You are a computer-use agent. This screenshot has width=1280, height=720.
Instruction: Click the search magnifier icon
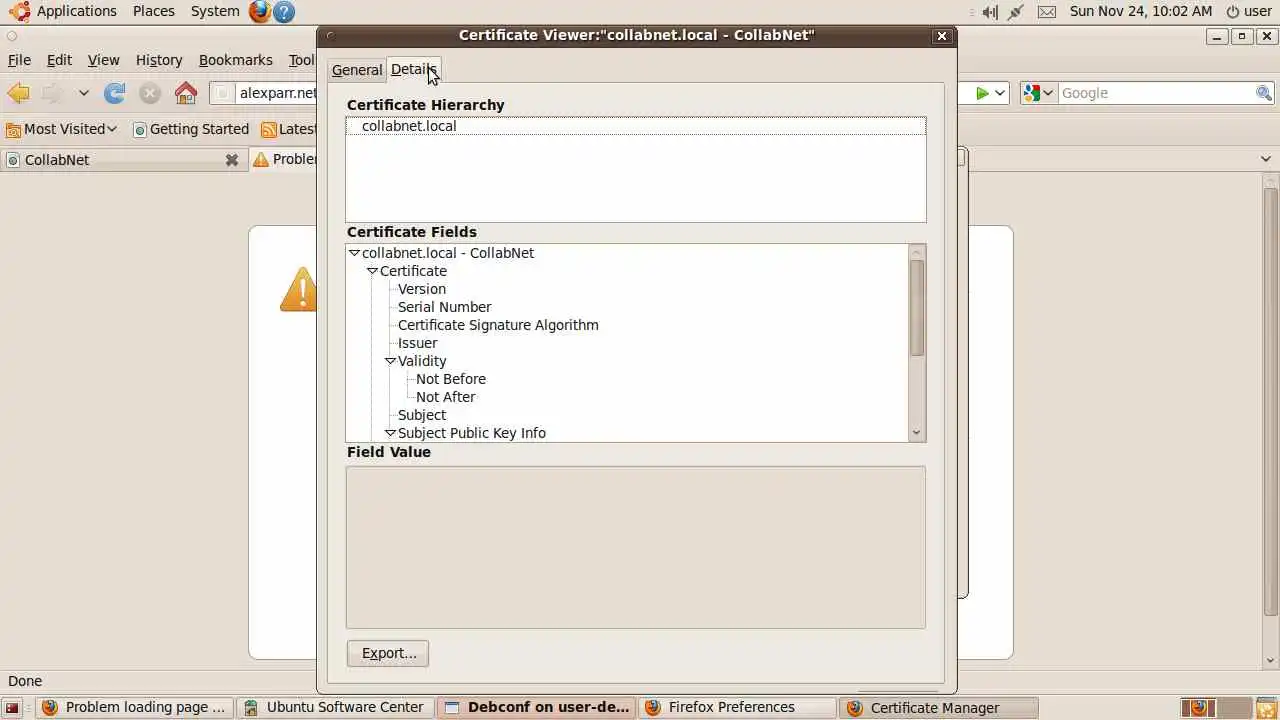pyautogui.click(x=1264, y=93)
